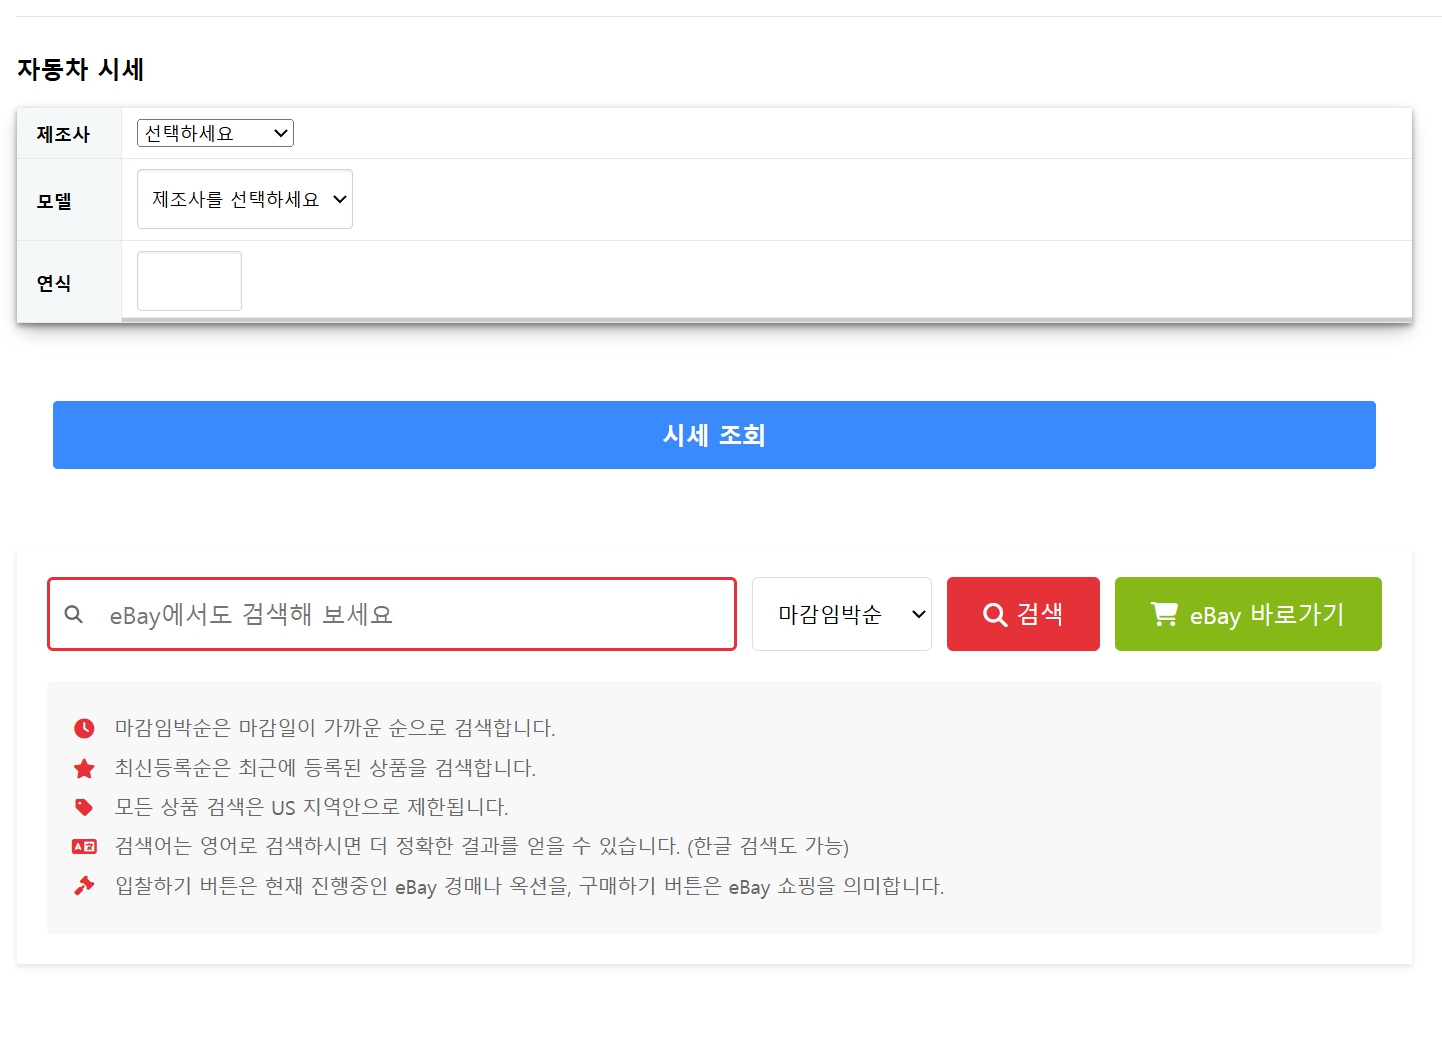Click the 제조사 row label

(63, 134)
